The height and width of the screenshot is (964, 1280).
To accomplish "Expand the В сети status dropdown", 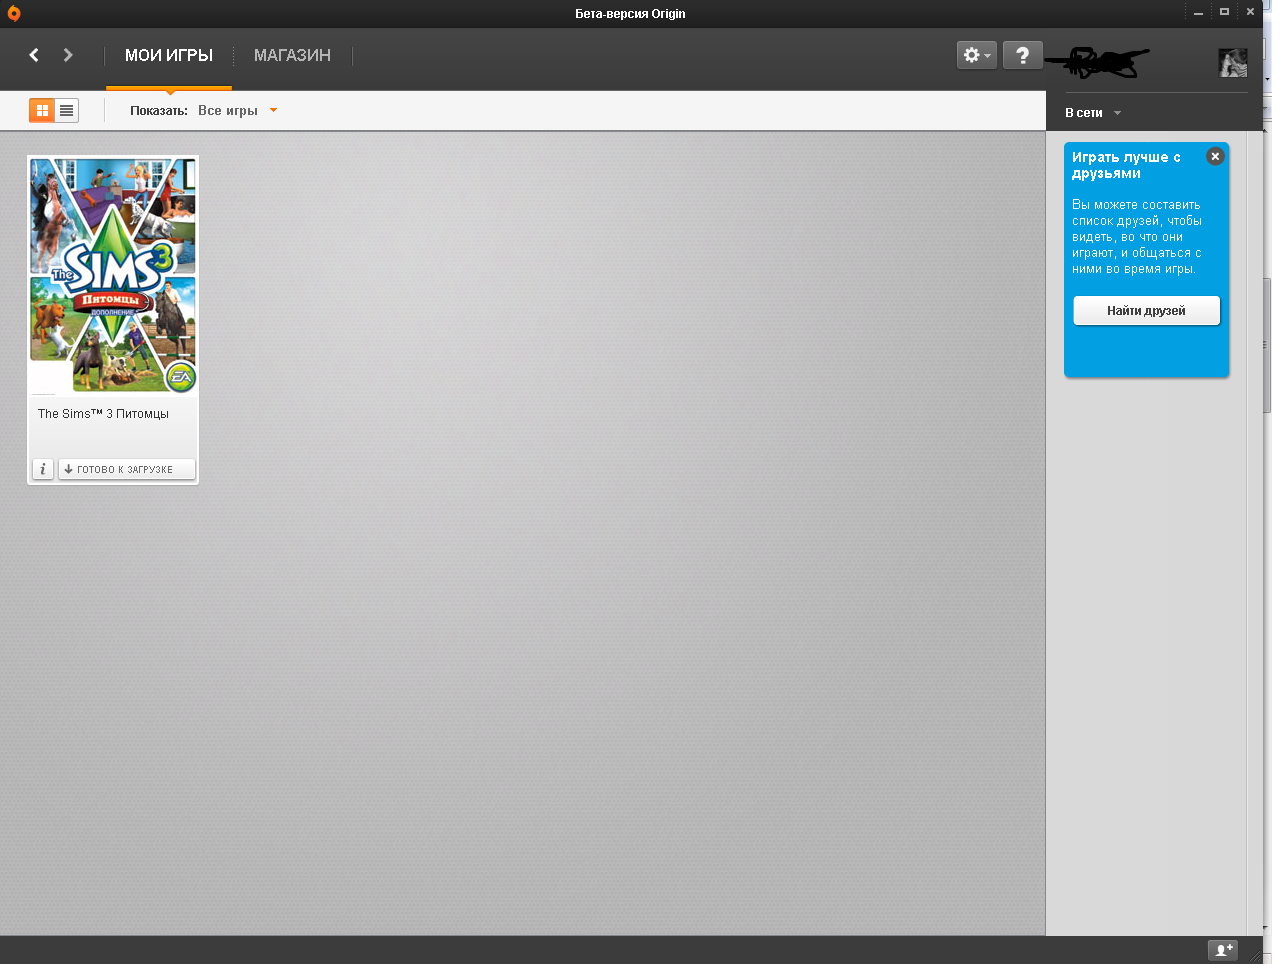I will tap(1093, 113).
